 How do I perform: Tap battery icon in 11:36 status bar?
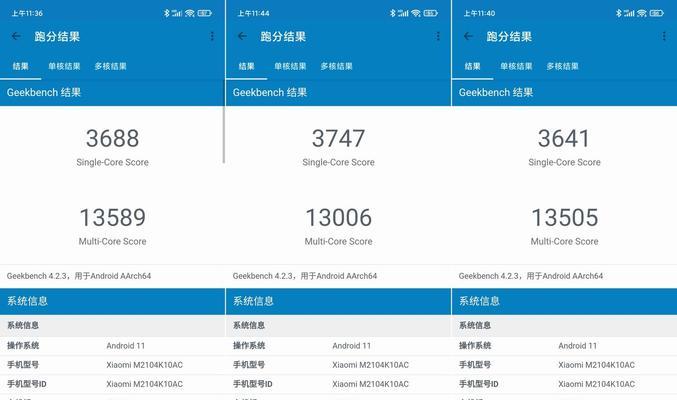(x=204, y=13)
